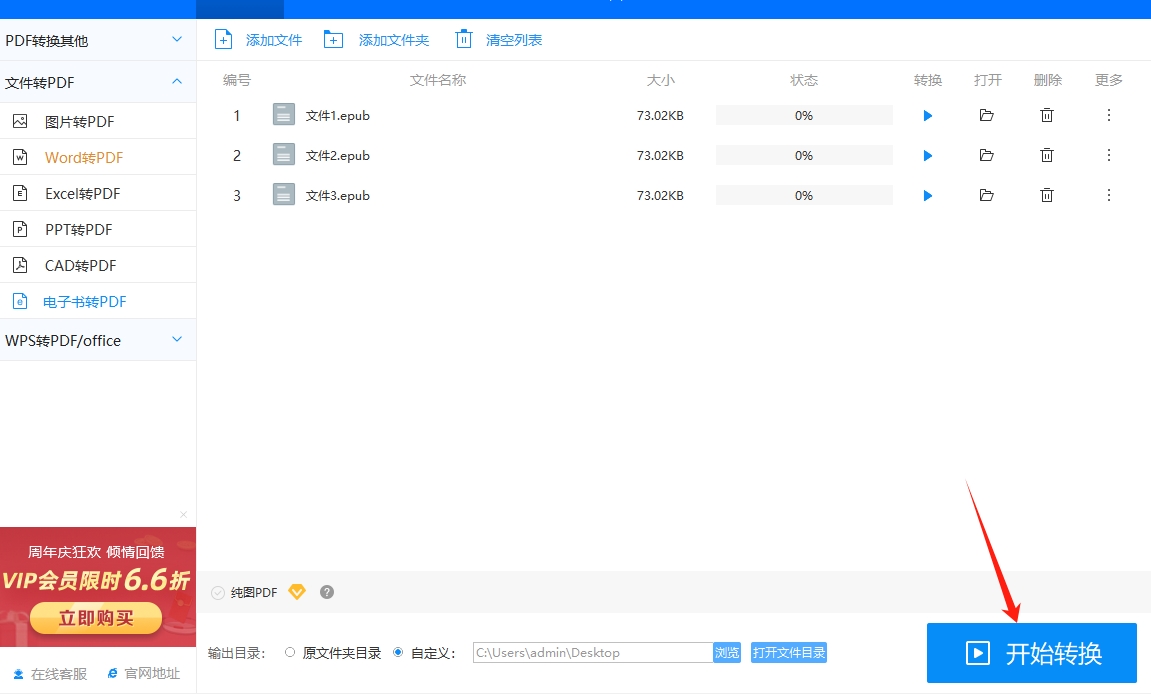Click the VIP diamond icon next to 纯图PDF
1151x694 pixels.
tap(297, 592)
